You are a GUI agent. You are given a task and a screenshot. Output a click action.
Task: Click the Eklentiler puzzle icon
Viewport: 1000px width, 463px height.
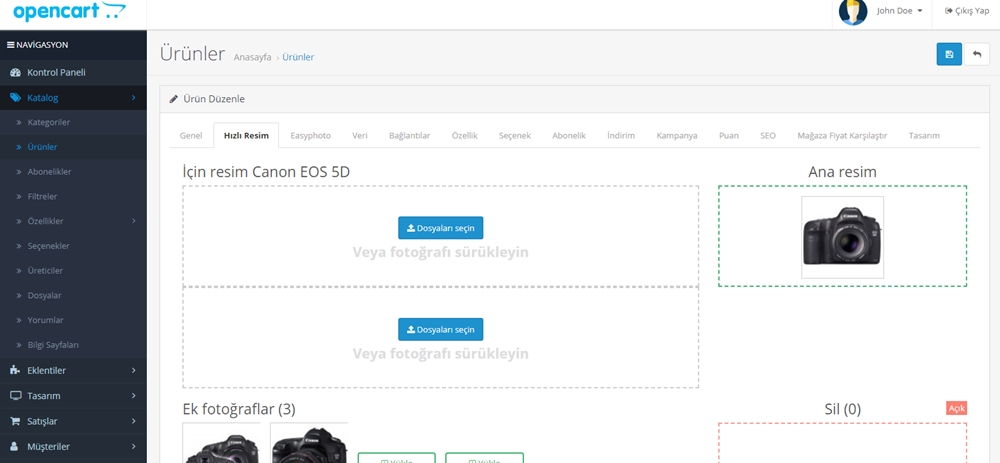15,371
